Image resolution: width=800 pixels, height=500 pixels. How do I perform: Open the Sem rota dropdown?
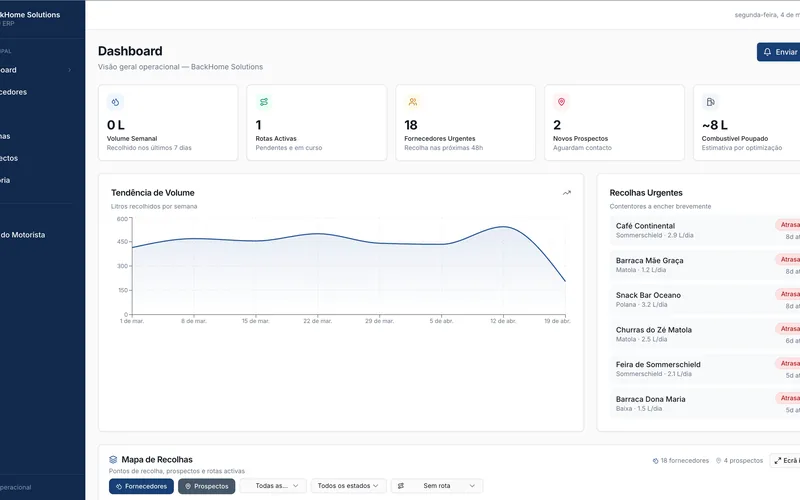(437, 486)
